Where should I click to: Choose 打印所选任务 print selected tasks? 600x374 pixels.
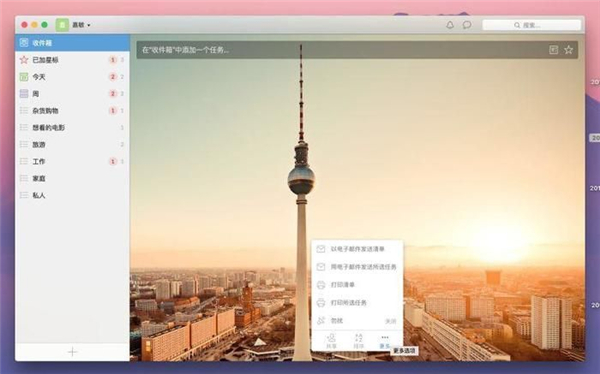tap(357, 303)
